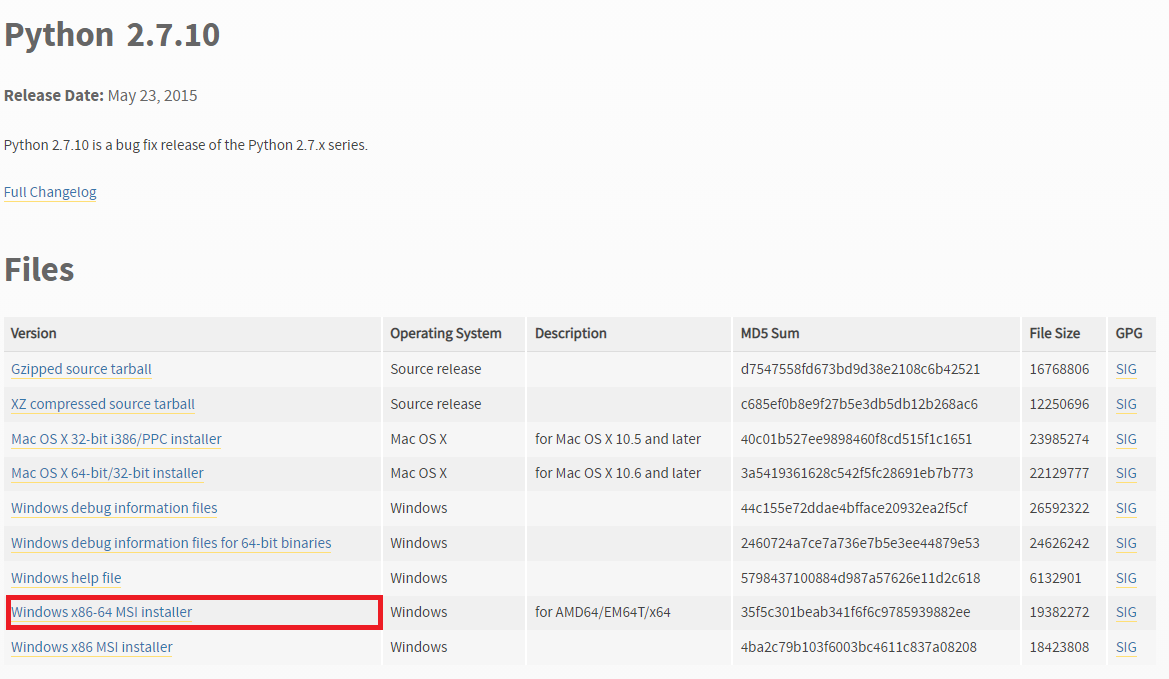
Task: Download the Gzipped source tarball
Action: (x=81, y=369)
